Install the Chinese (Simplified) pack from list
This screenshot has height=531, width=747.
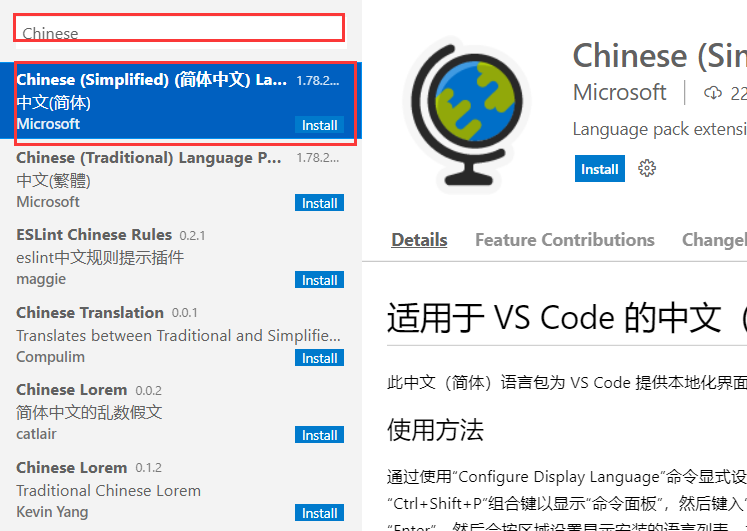pyautogui.click(x=319, y=125)
